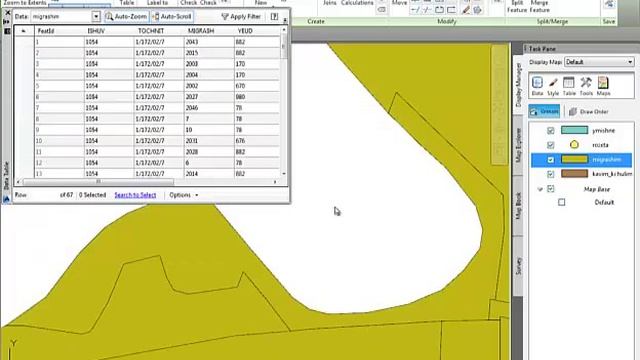The width and height of the screenshot is (640, 360).
Task: Click the kavim_kchulim brown color swatch
Action: click(x=574, y=174)
